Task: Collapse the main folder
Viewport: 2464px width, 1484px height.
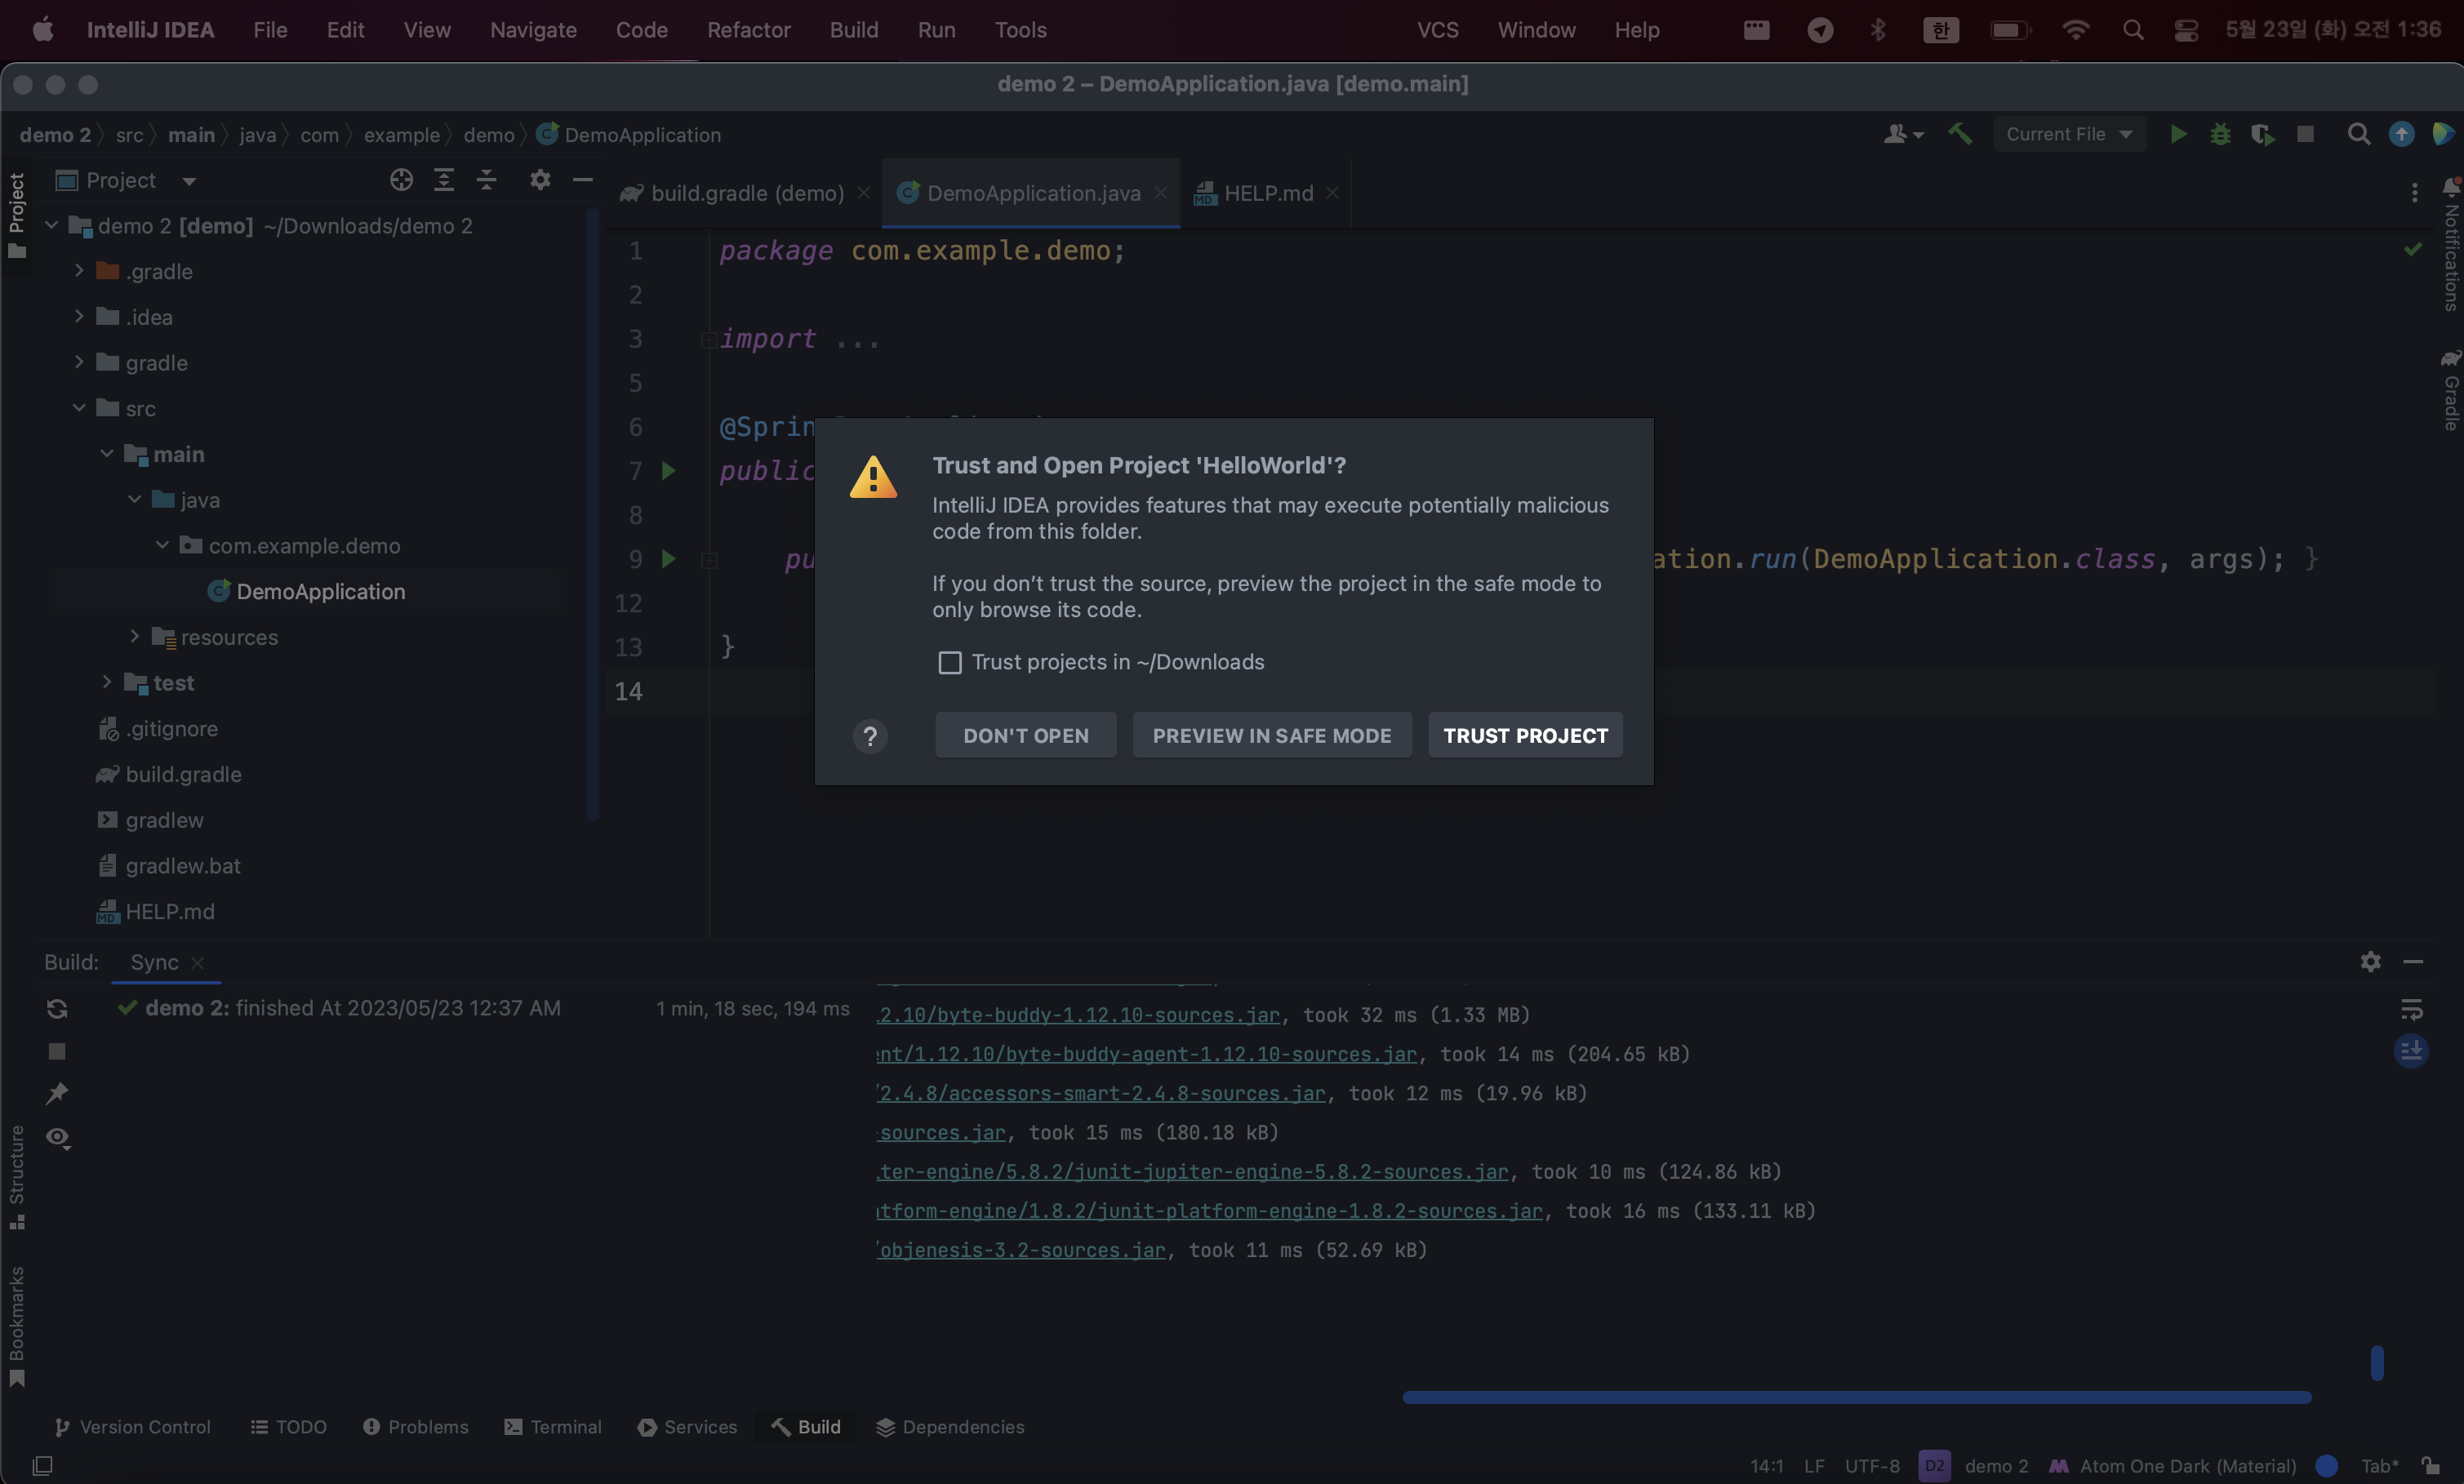Action: (107, 454)
